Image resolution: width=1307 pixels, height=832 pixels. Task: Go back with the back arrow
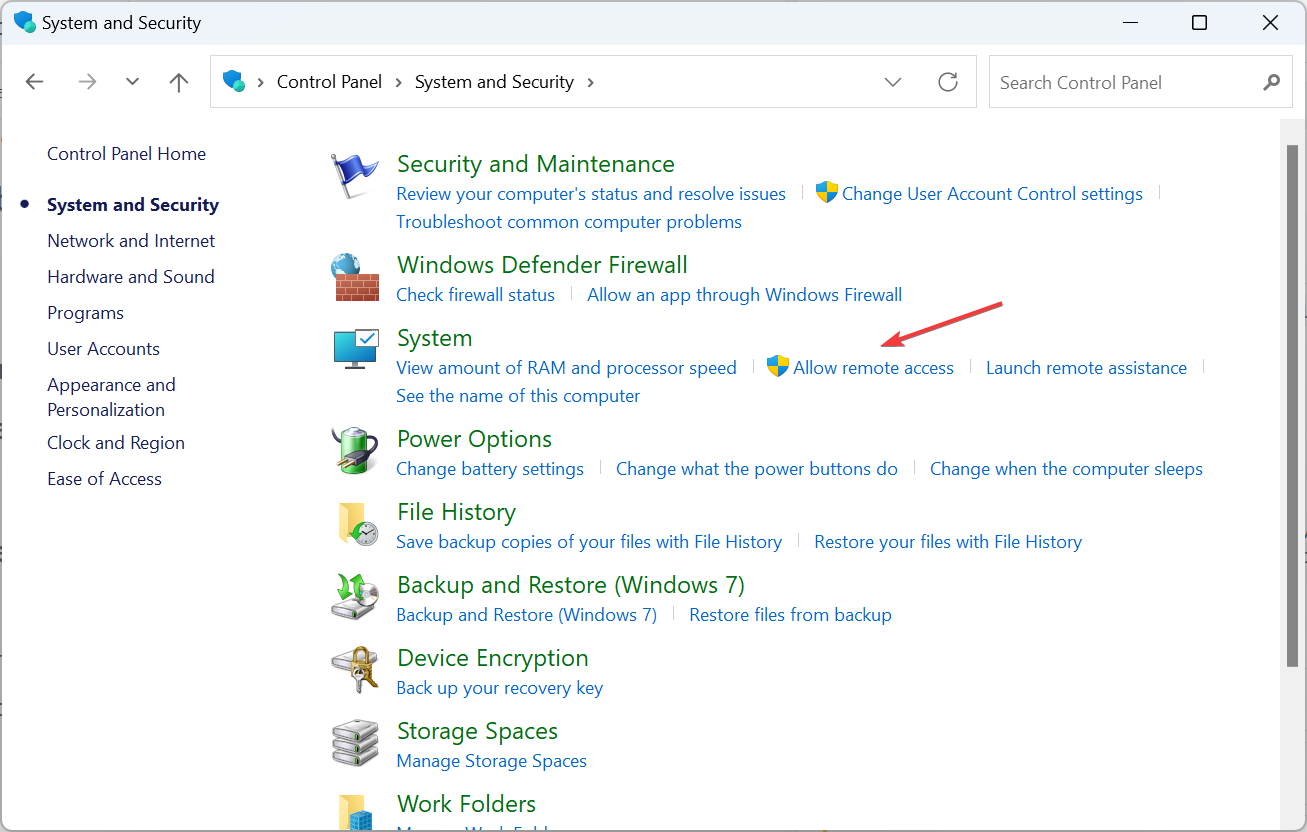coord(35,82)
